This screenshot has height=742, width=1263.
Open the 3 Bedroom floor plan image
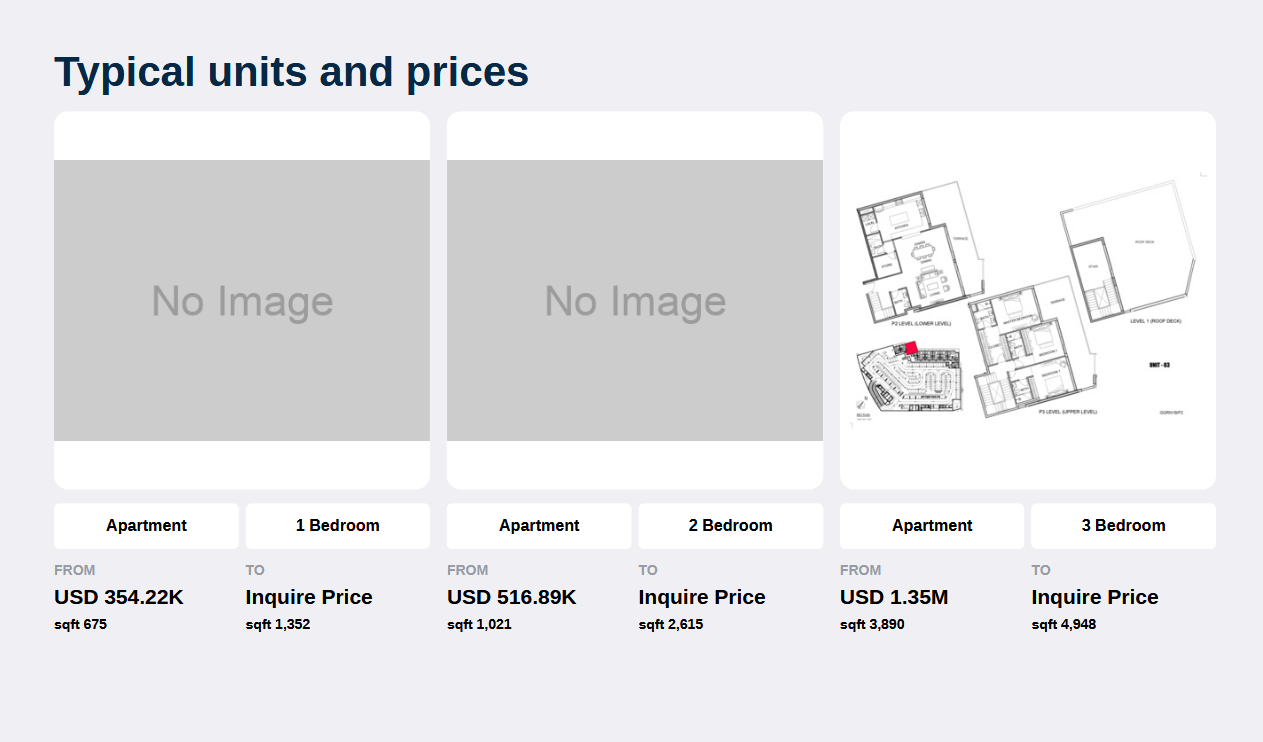tap(1028, 300)
